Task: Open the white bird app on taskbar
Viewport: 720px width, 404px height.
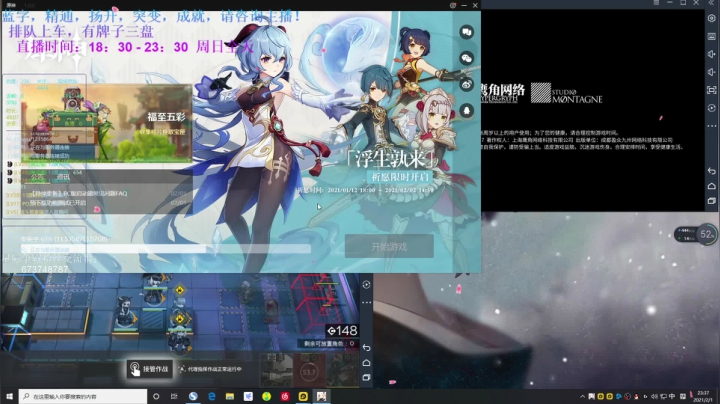Action: [248, 396]
